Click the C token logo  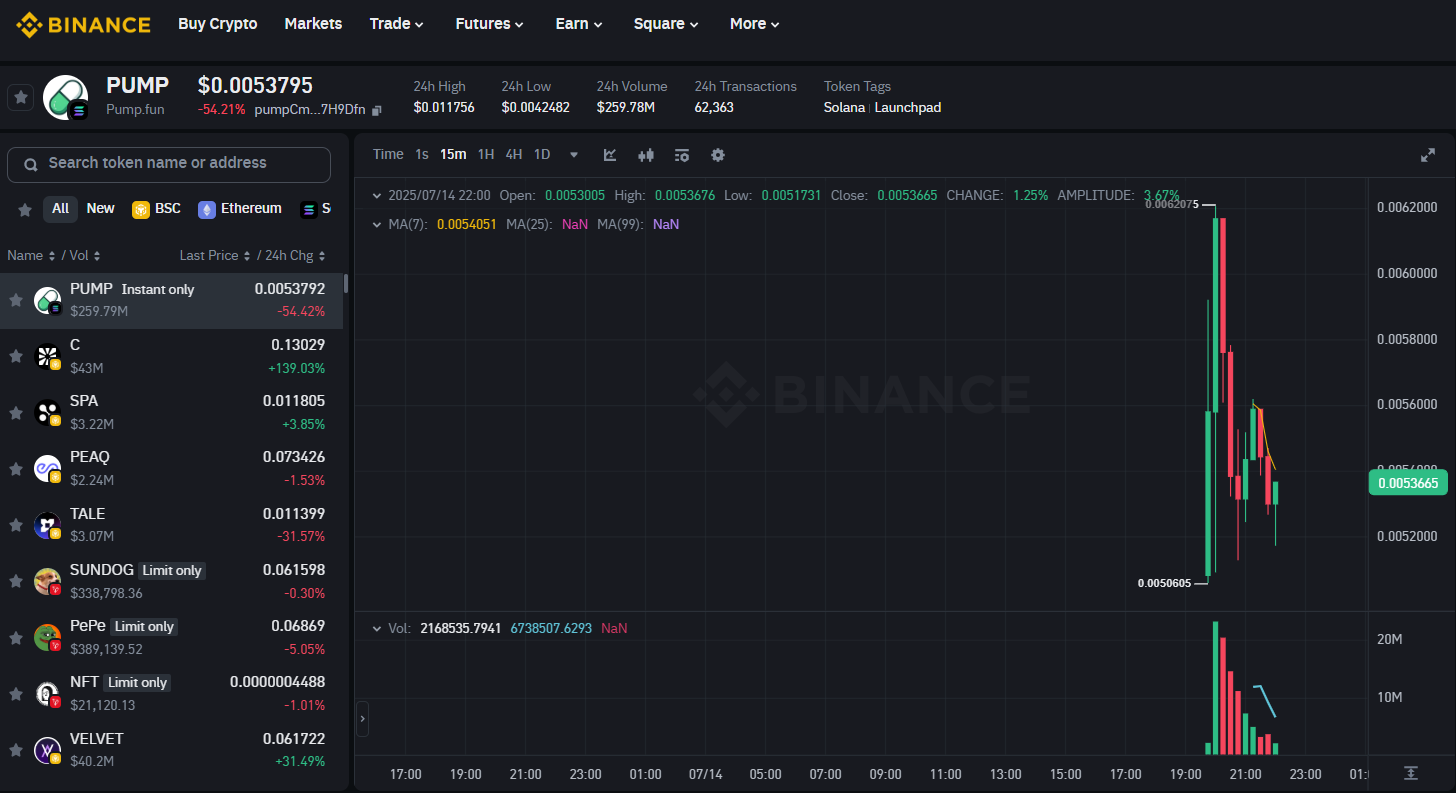(x=48, y=357)
